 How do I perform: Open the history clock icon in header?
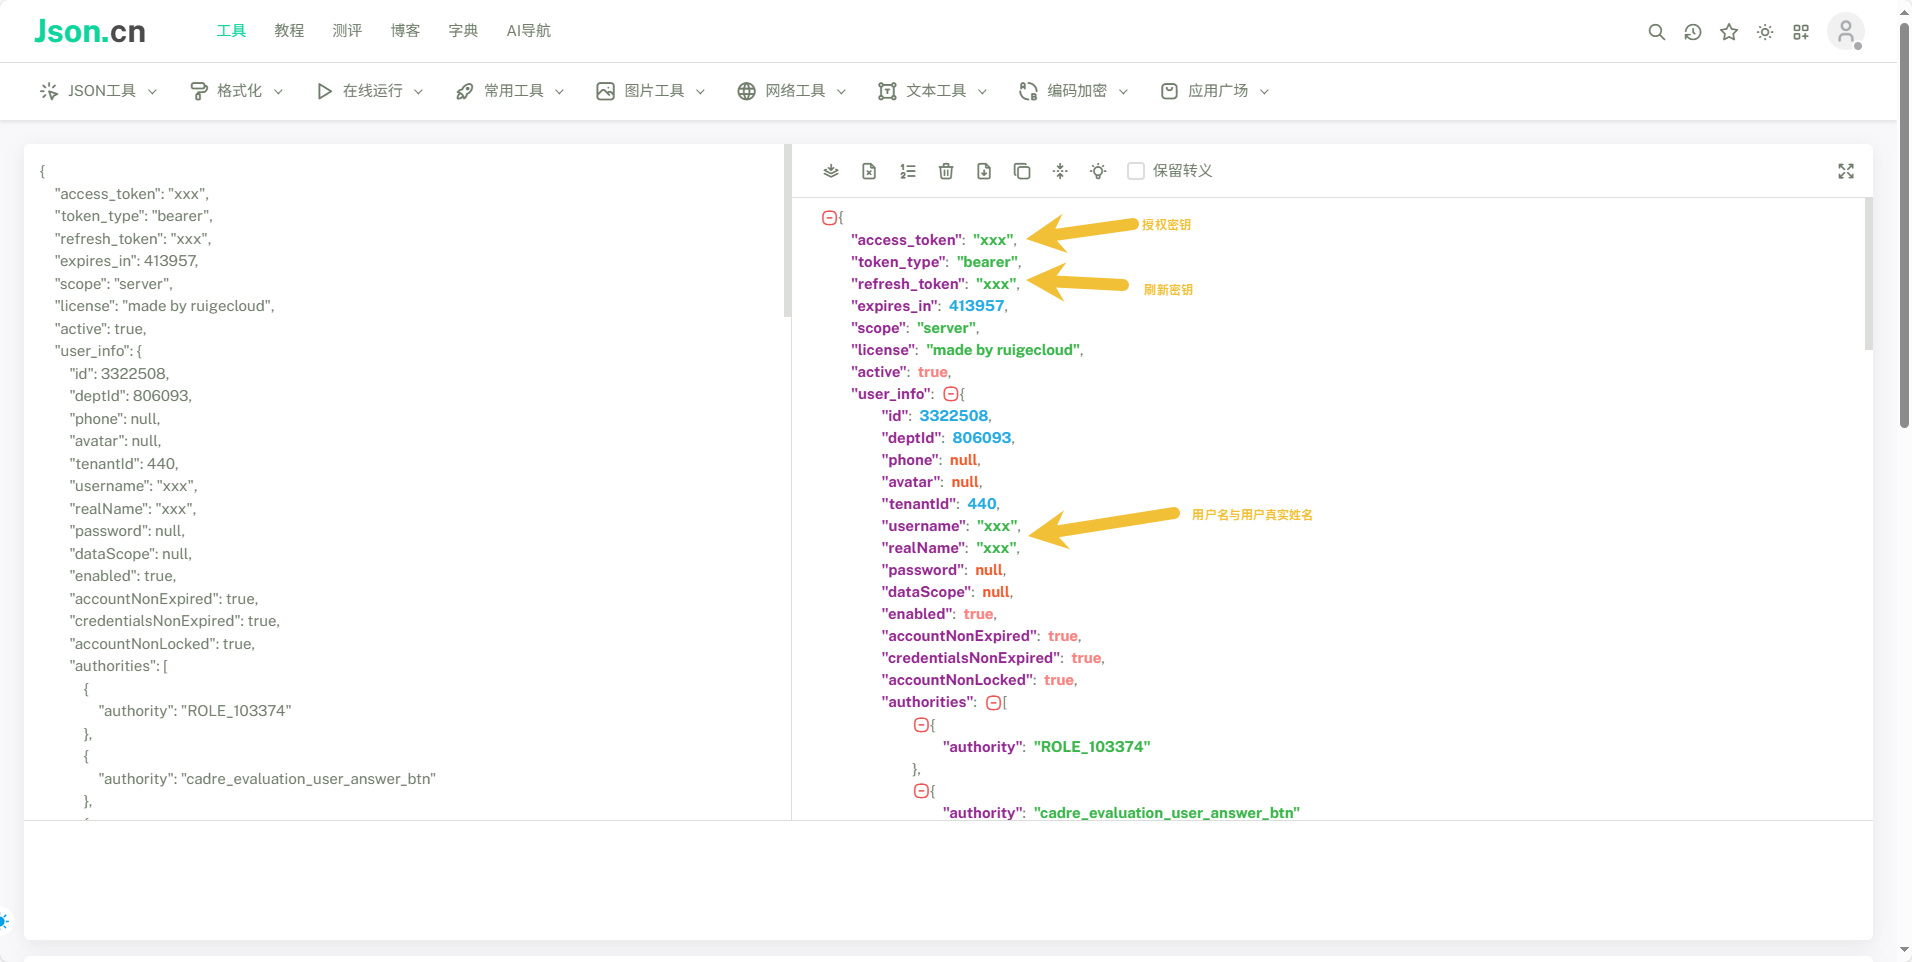1693,32
